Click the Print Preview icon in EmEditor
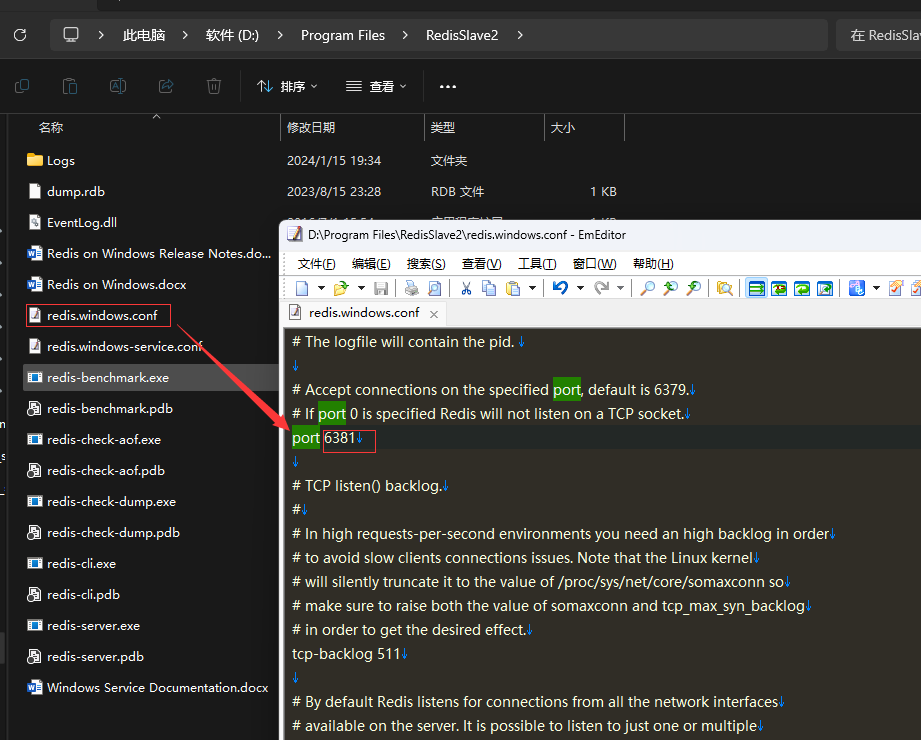921x740 pixels. pyautogui.click(x=435, y=288)
